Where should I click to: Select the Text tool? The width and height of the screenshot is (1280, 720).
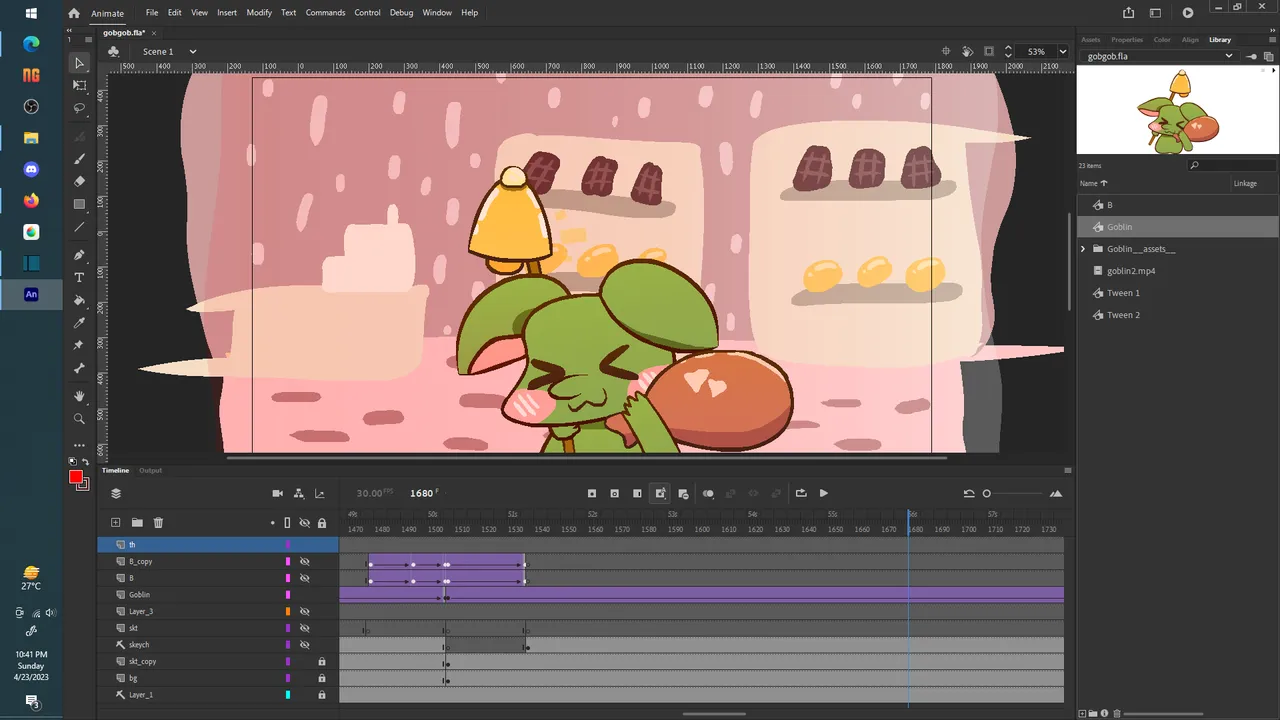coord(80,278)
